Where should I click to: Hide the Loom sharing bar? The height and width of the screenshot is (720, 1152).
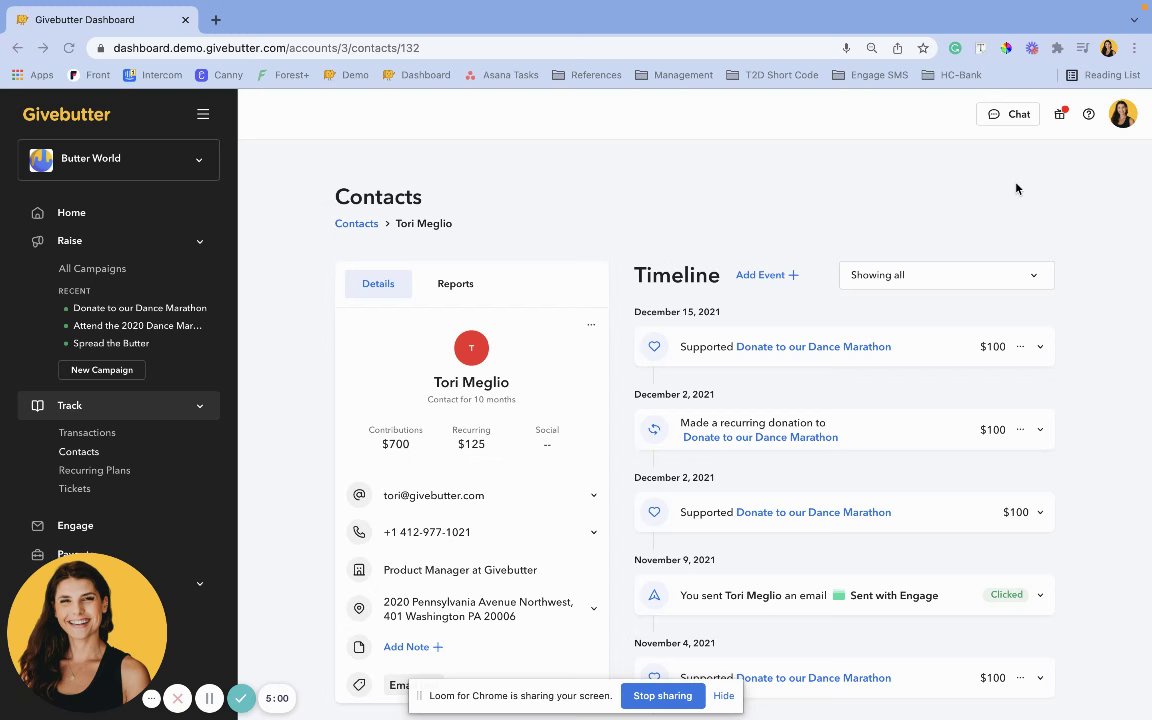724,696
